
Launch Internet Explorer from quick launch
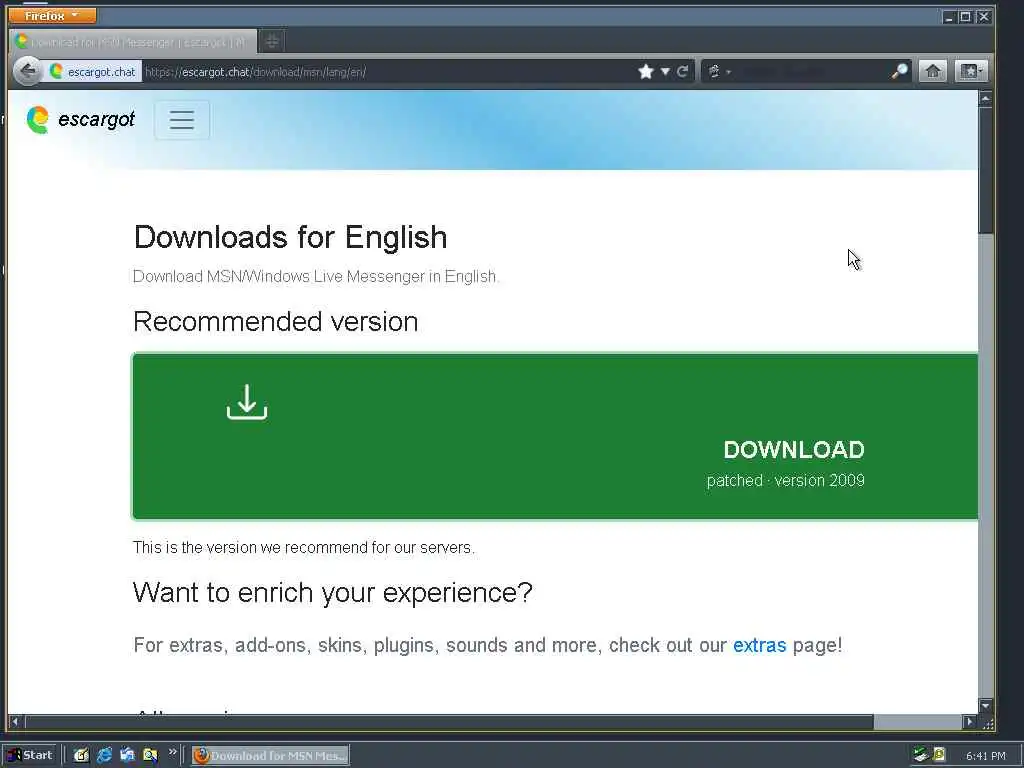coord(104,756)
